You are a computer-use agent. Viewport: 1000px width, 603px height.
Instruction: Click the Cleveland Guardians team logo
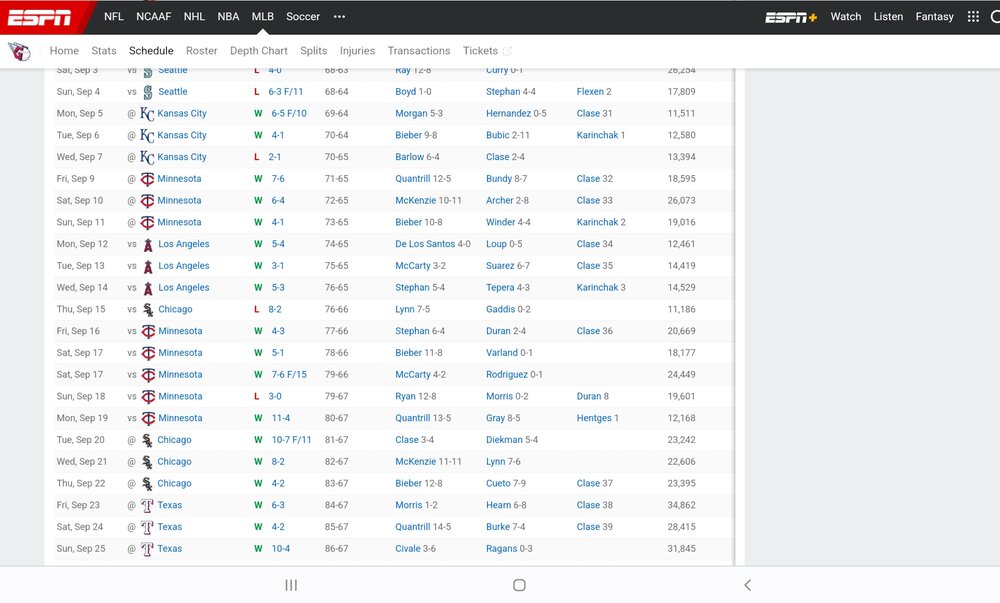[x=19, y=51]
